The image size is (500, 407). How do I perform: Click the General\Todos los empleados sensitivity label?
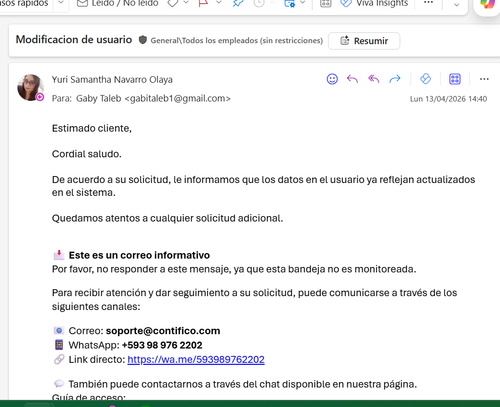(237, 41)
